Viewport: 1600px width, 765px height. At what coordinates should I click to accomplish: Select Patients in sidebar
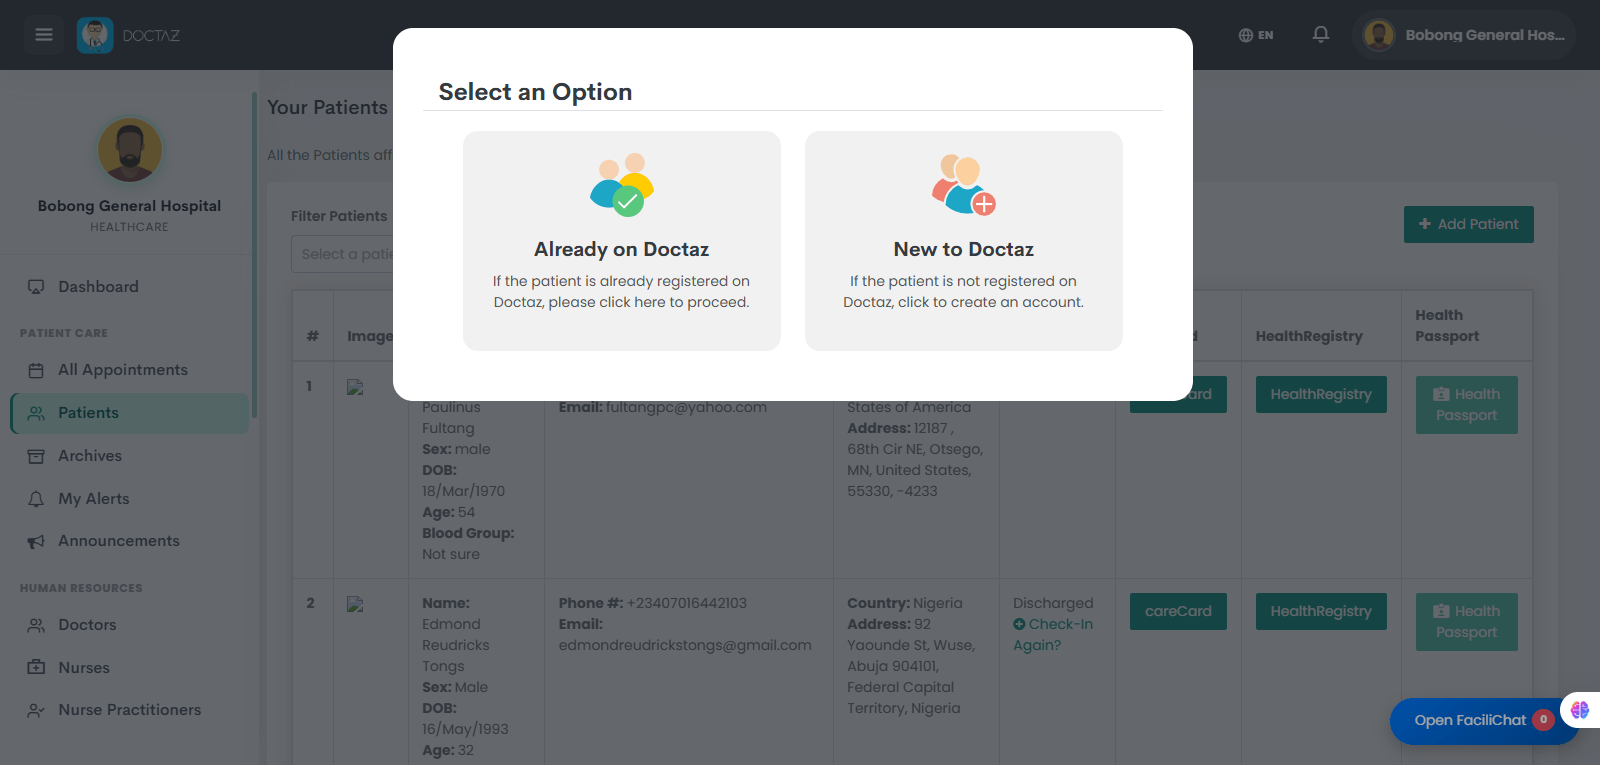[129, 413]
